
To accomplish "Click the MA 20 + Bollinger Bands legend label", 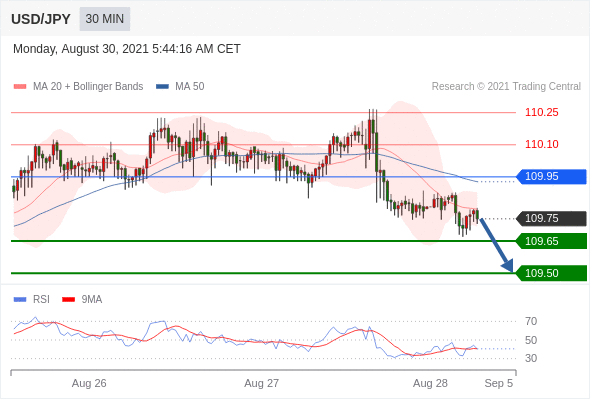I will point(88,87).
